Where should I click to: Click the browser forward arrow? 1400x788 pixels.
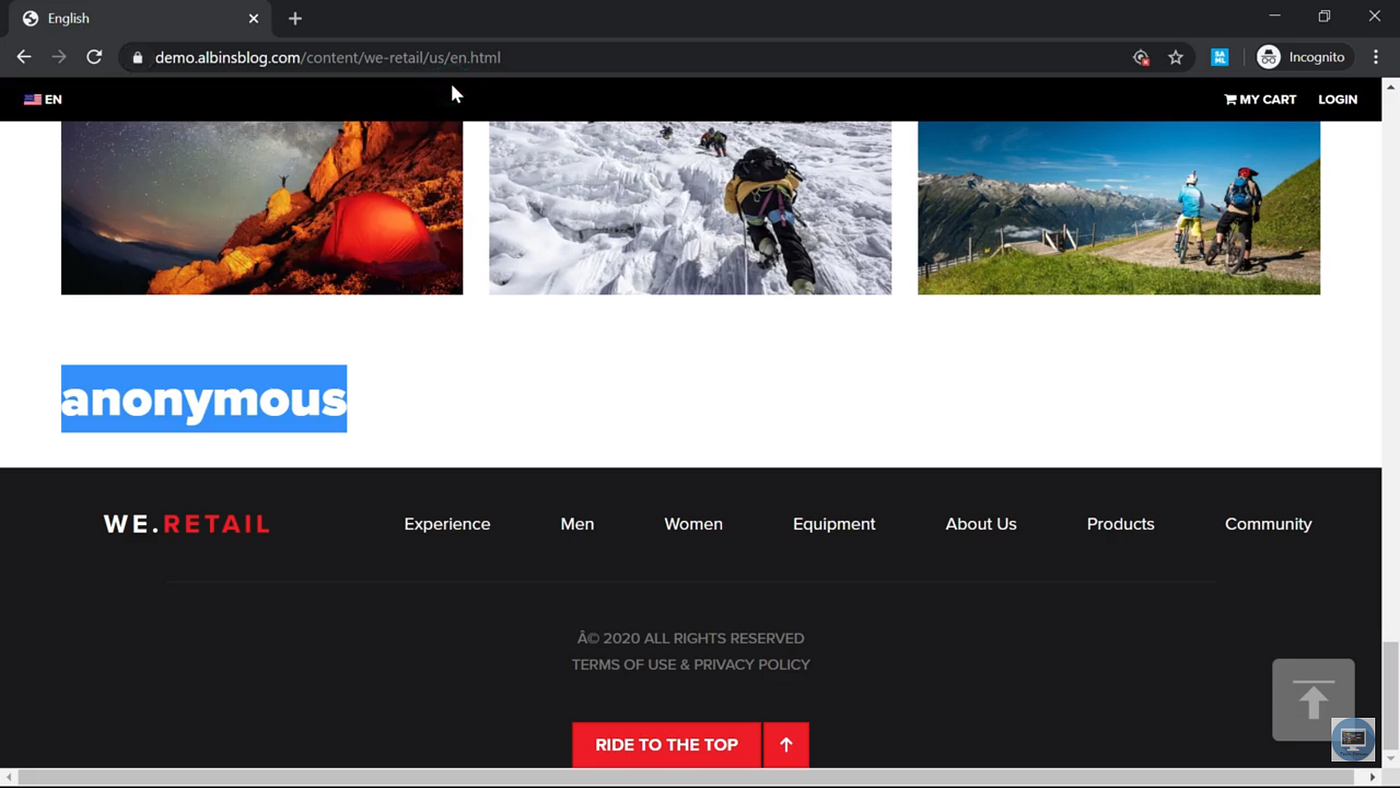pyautogui.click(x=59, y=57)
